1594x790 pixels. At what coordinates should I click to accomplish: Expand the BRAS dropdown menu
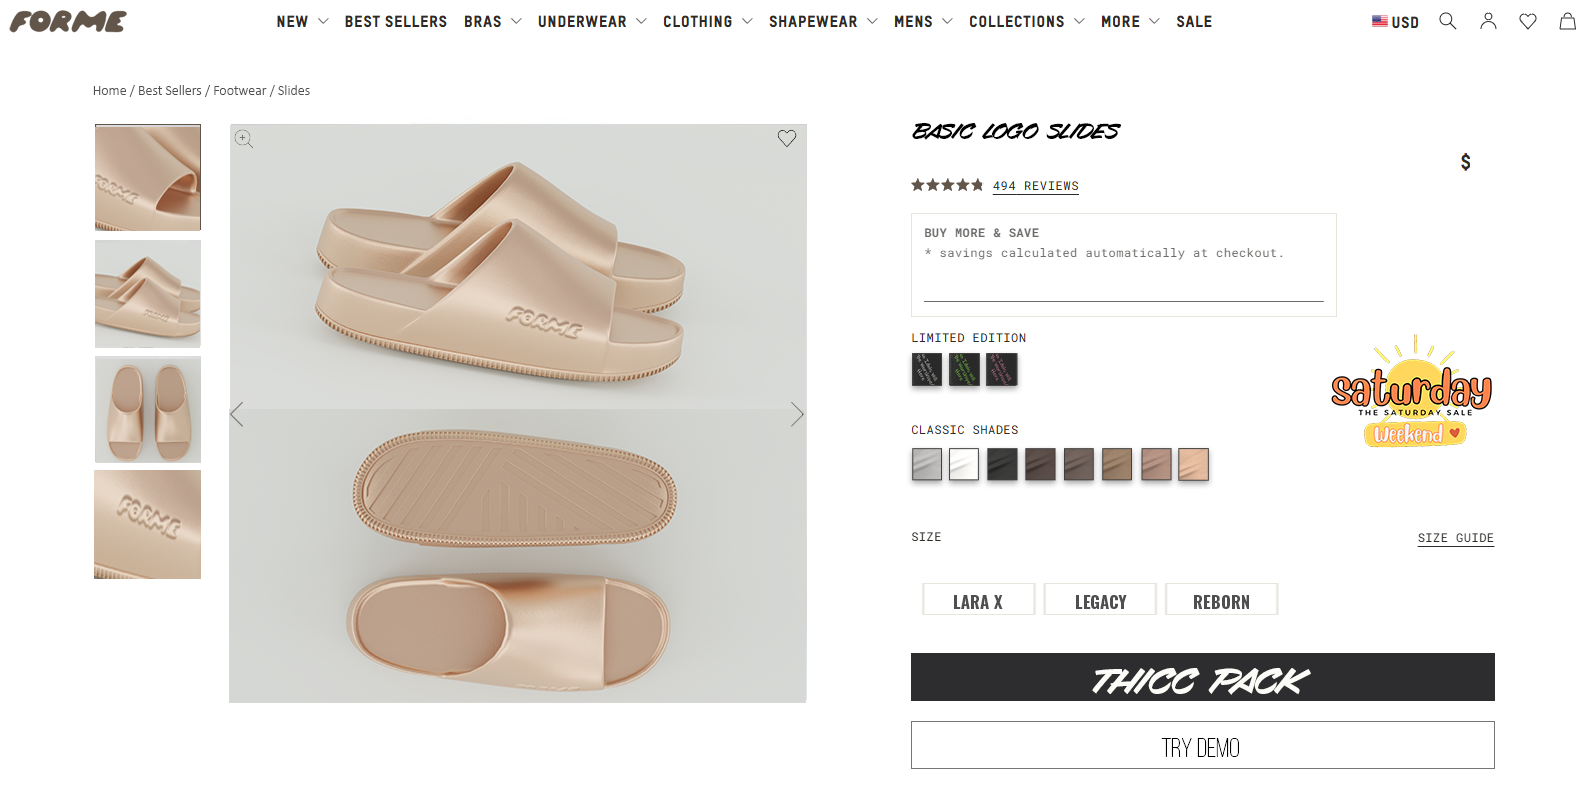(x=492, y=21)
